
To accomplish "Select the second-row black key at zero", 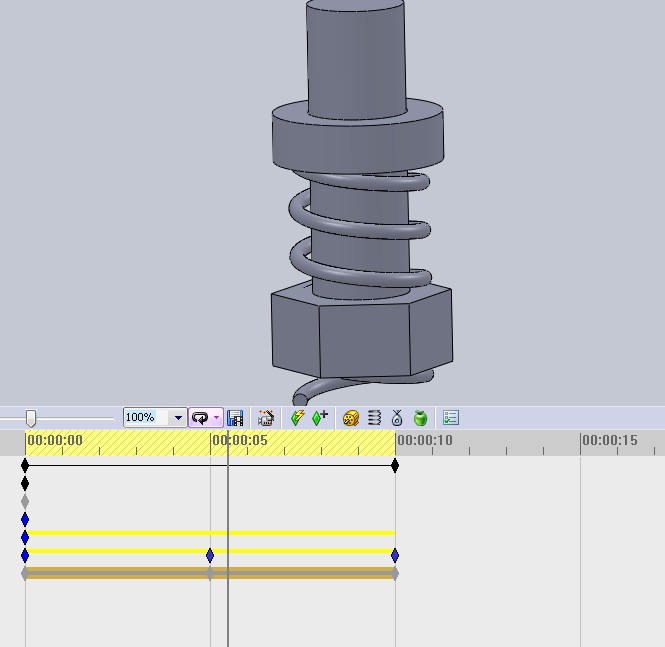I will [25, 483].
